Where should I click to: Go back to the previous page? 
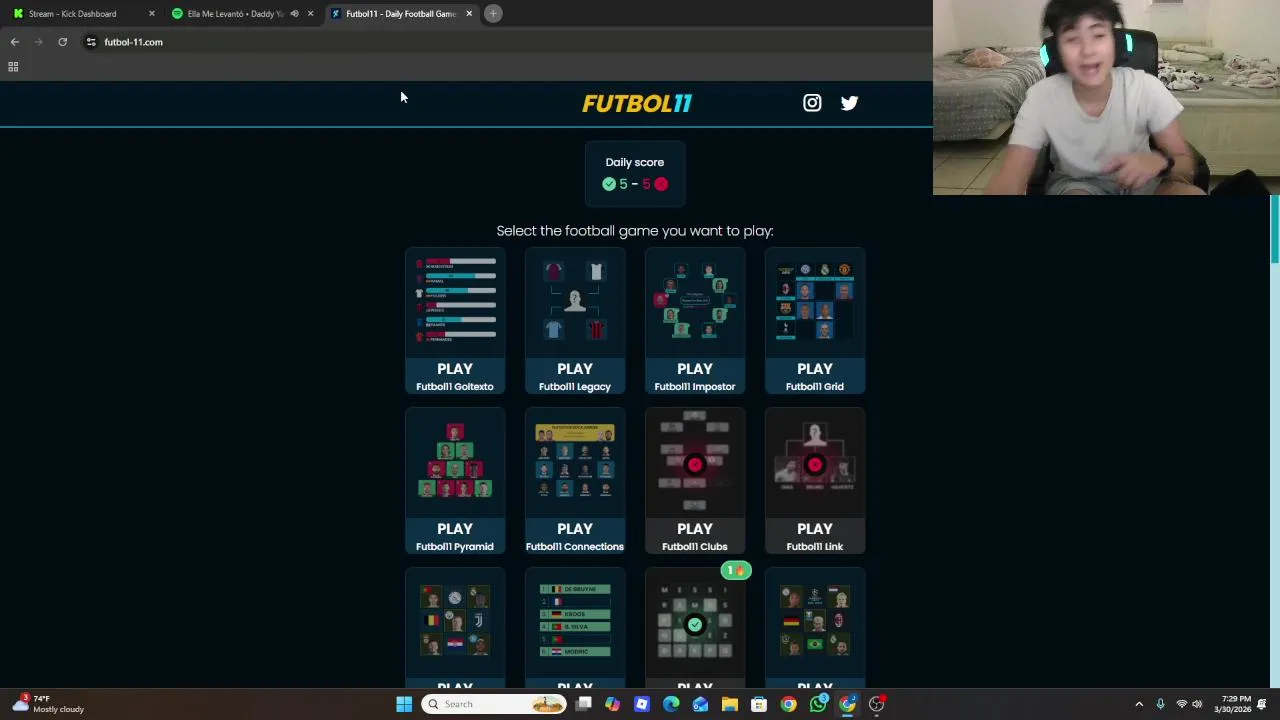(x=14, y=42)
